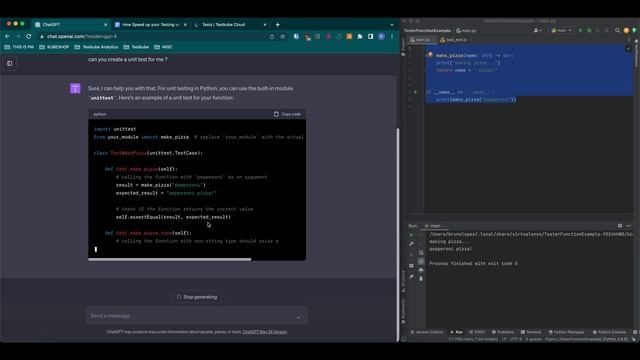Rerun 'main' from Run panel toolbar
Viewport: 640px width, 360px height.
coord(411,235)
